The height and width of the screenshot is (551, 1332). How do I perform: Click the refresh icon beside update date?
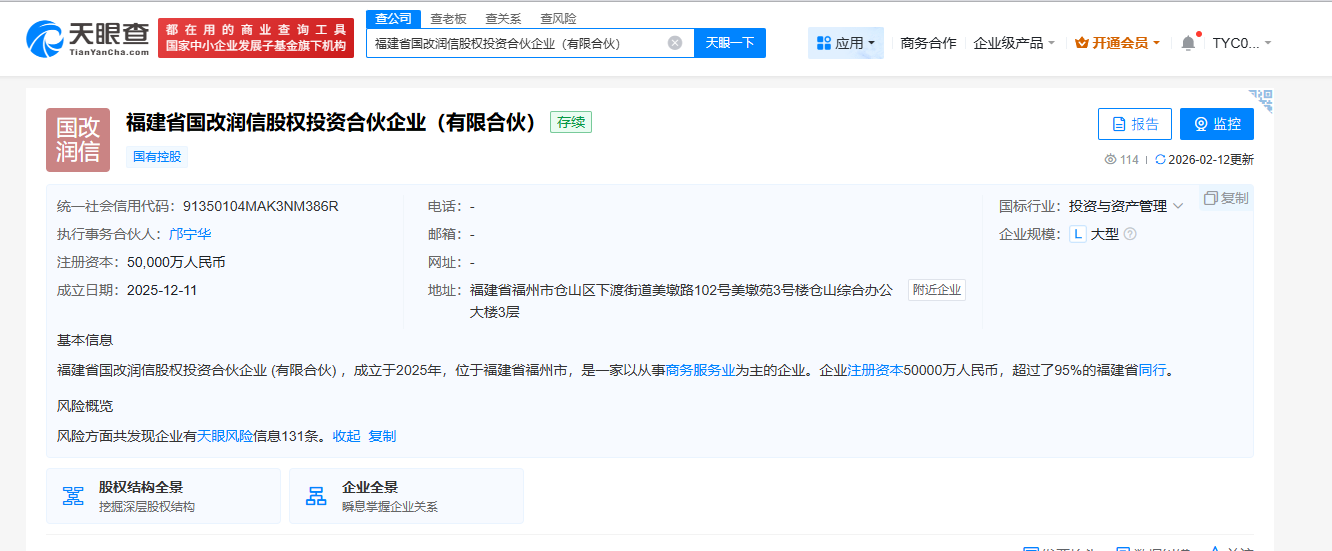[x=1160, y=159]
